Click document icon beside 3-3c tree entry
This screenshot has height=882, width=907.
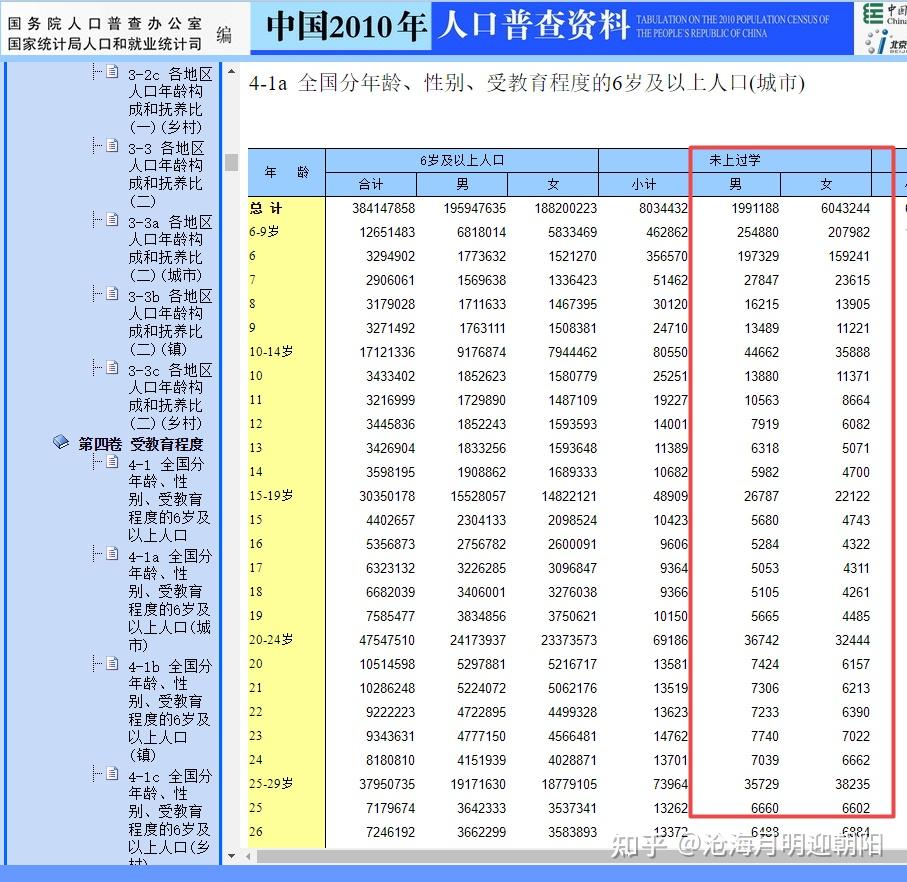(x=112, y=368)
